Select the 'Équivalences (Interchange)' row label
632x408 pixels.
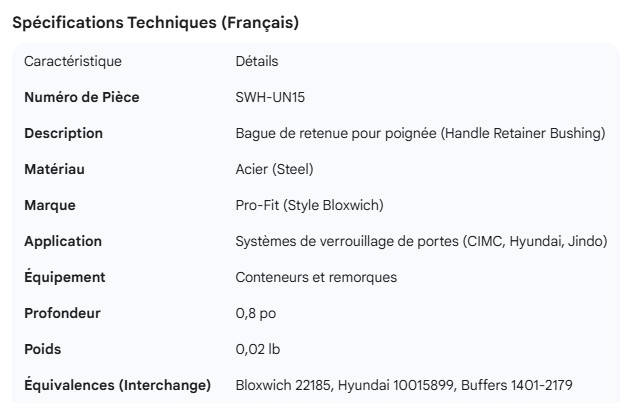point(117,385)
